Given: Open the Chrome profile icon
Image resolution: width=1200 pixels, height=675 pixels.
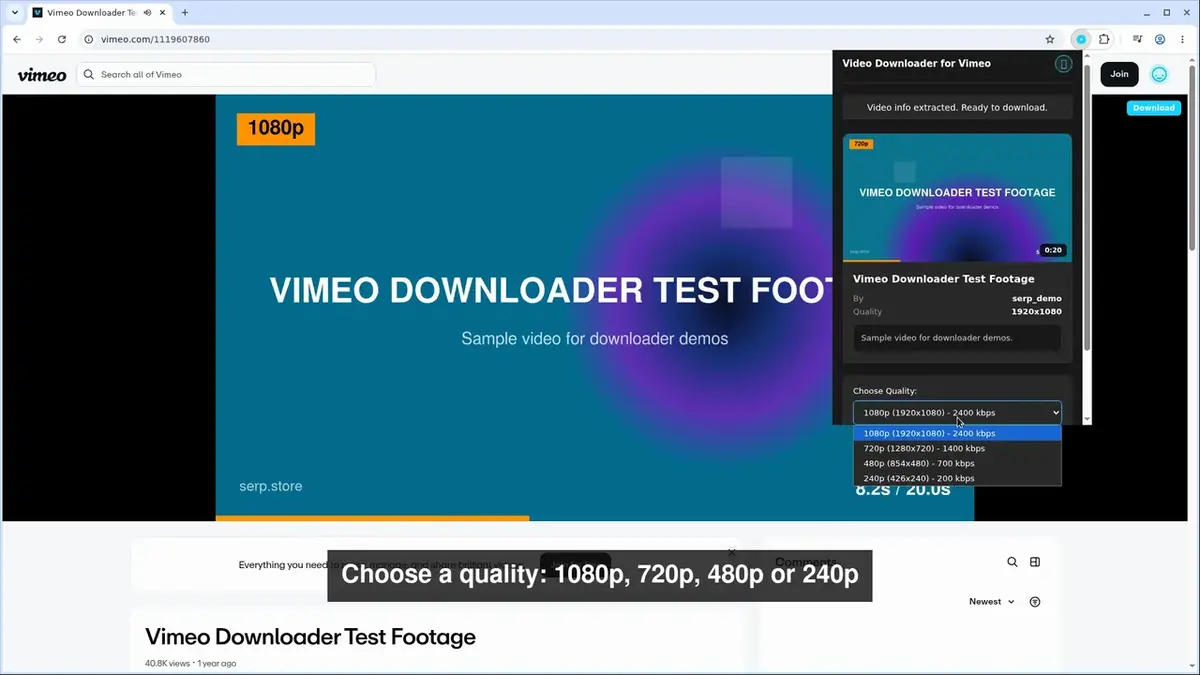Looking at the screenshot, I should 1160,39.
